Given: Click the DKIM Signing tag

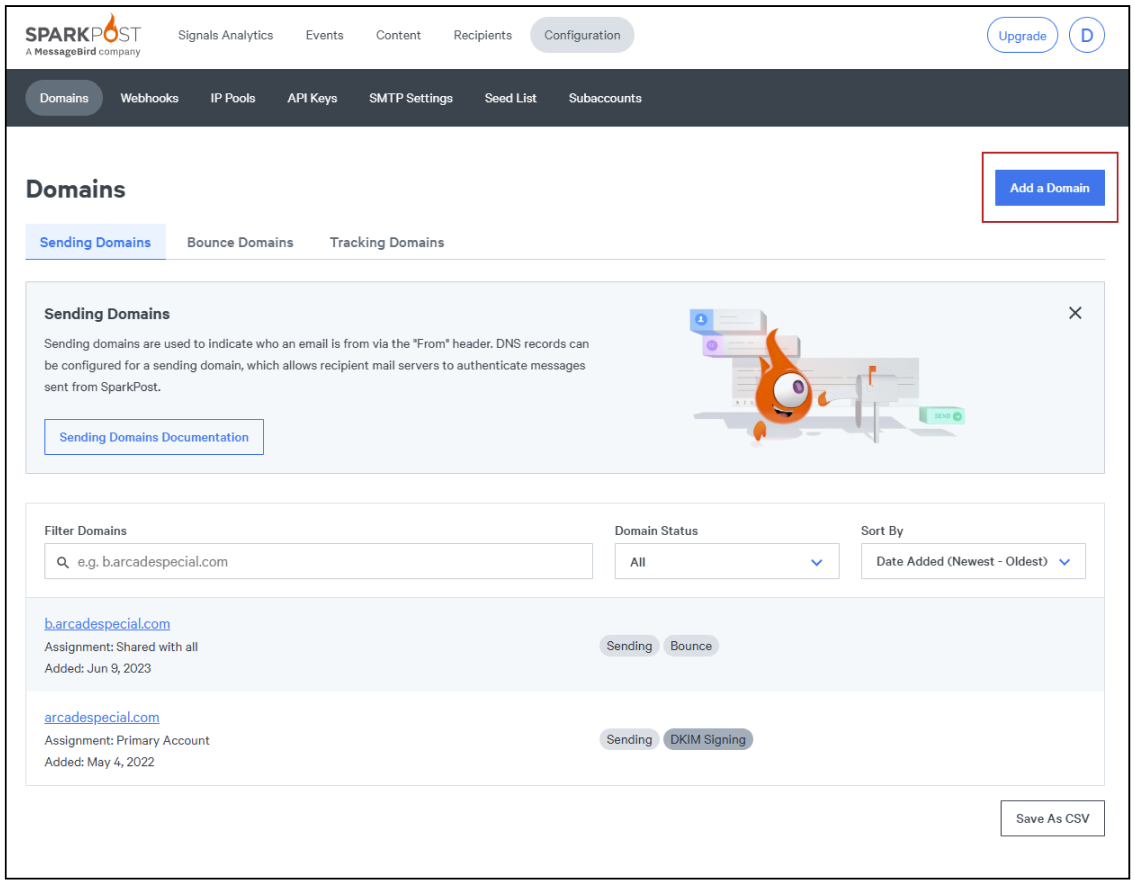Looking at the screenshot, I should click(x=707, y=740).
